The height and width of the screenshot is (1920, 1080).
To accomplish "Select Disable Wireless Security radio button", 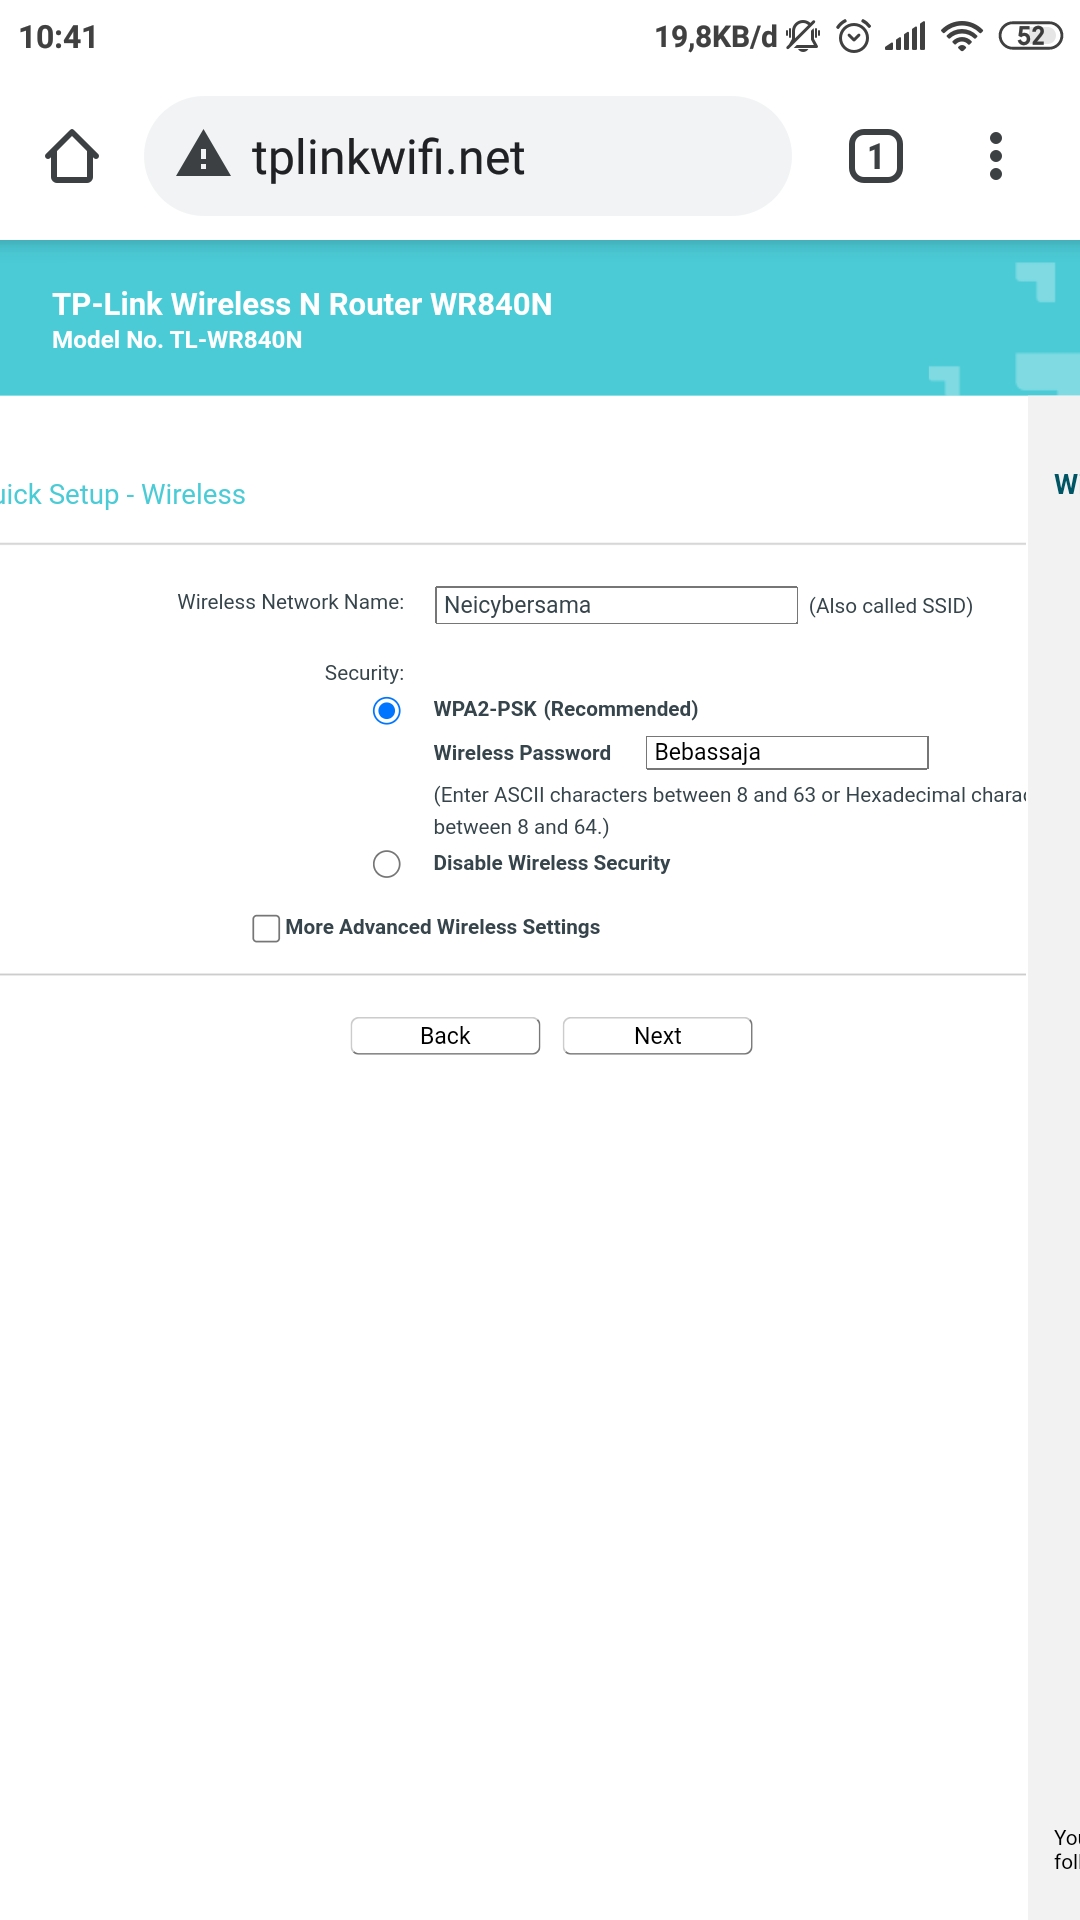I will tap(387, 864).
